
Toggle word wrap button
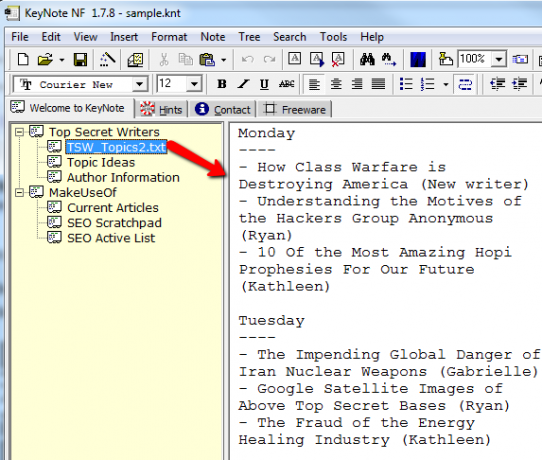click(465, 84)
